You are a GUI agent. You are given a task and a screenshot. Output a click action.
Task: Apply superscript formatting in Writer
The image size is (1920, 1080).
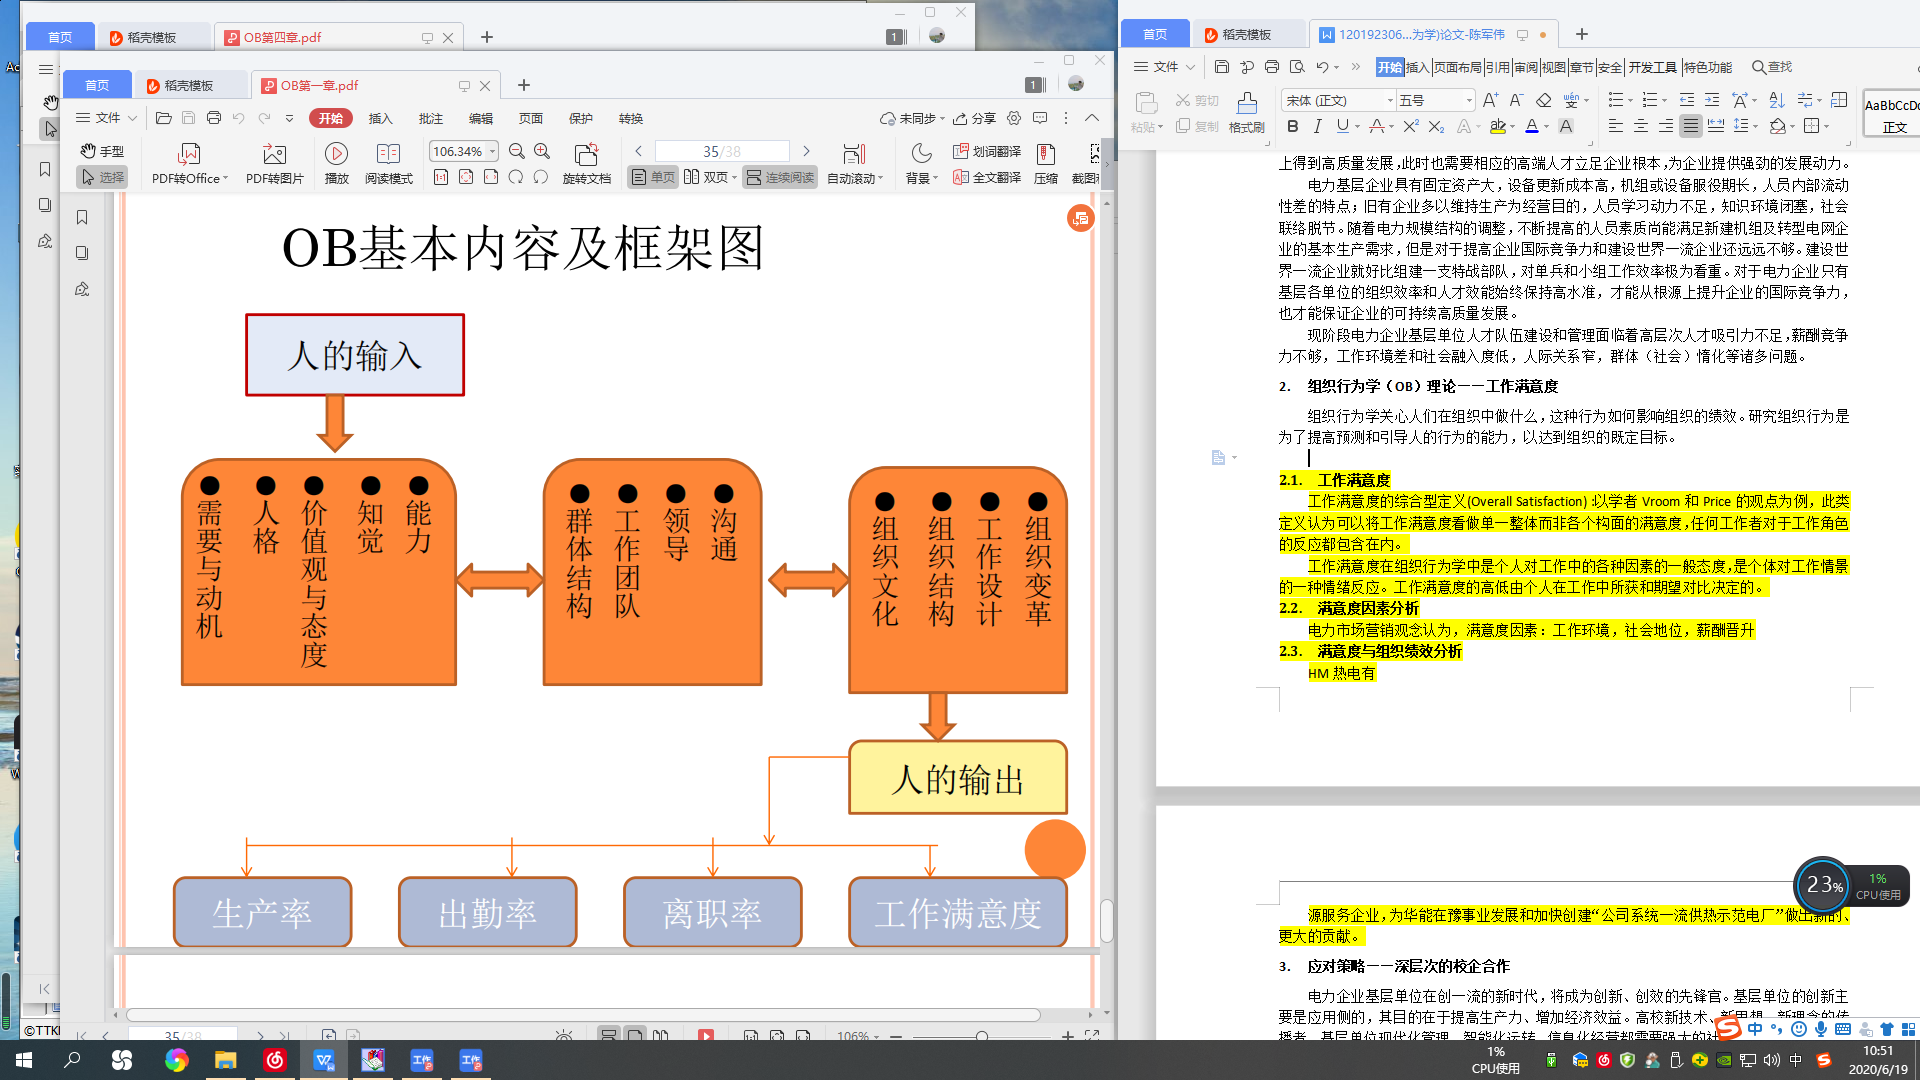pyautogui.click(x=1410, y=126)
